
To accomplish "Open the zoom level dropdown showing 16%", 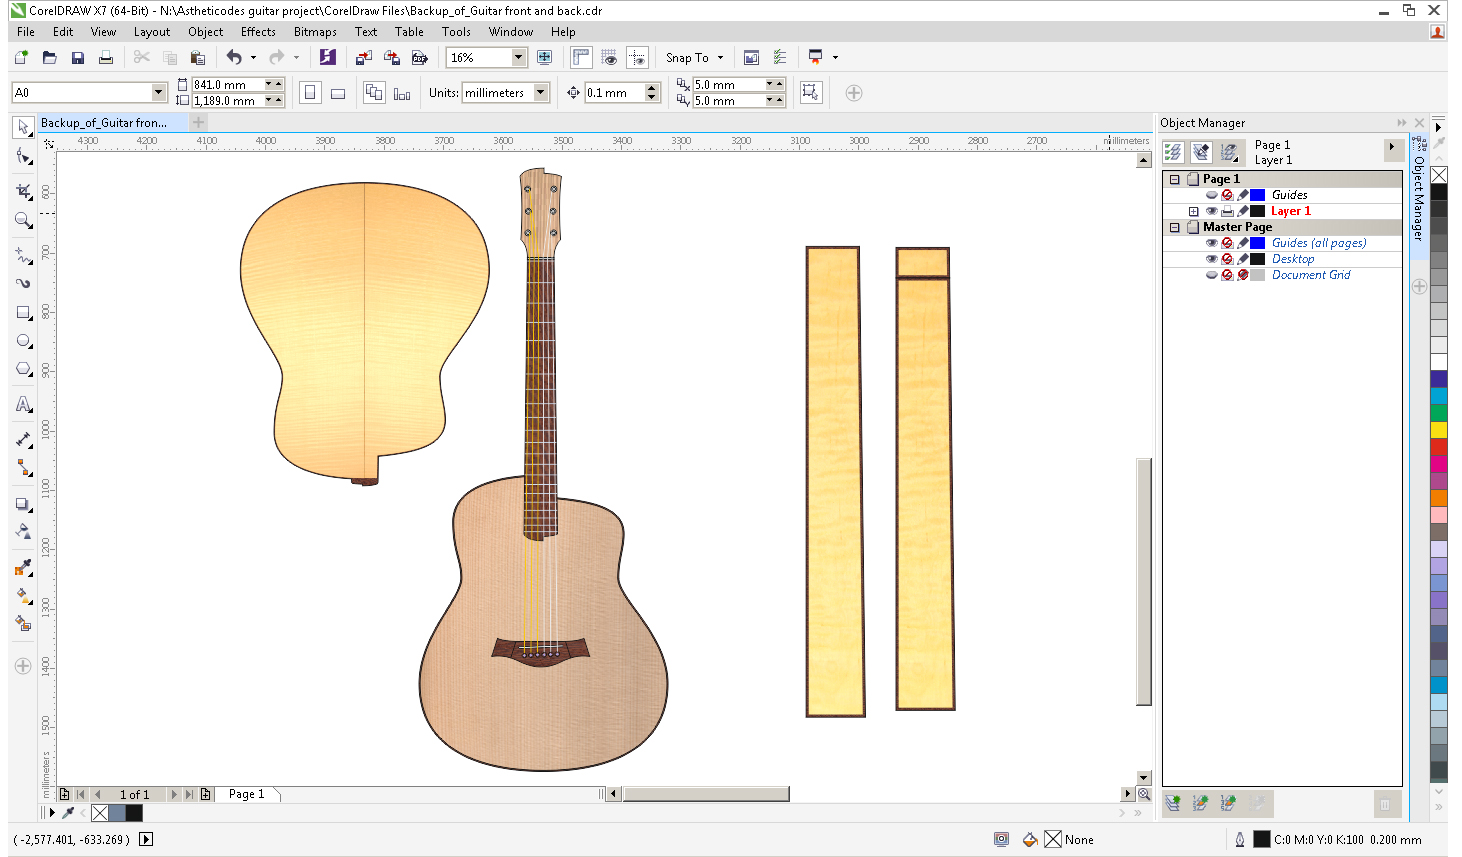I will coord(518,58).
